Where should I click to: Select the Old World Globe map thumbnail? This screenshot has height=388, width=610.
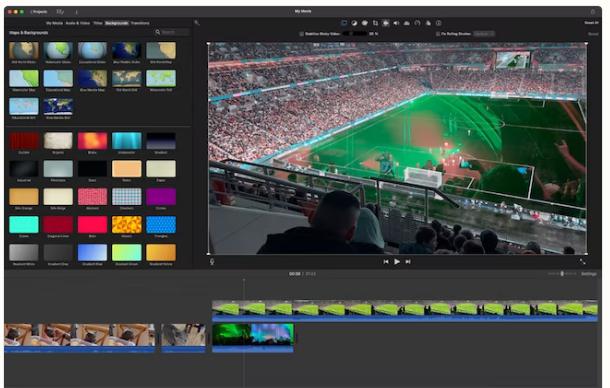(24, 51)
